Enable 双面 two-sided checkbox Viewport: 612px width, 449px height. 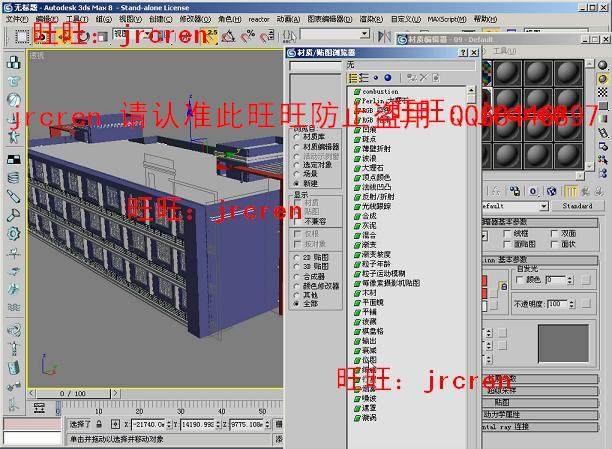554,233
